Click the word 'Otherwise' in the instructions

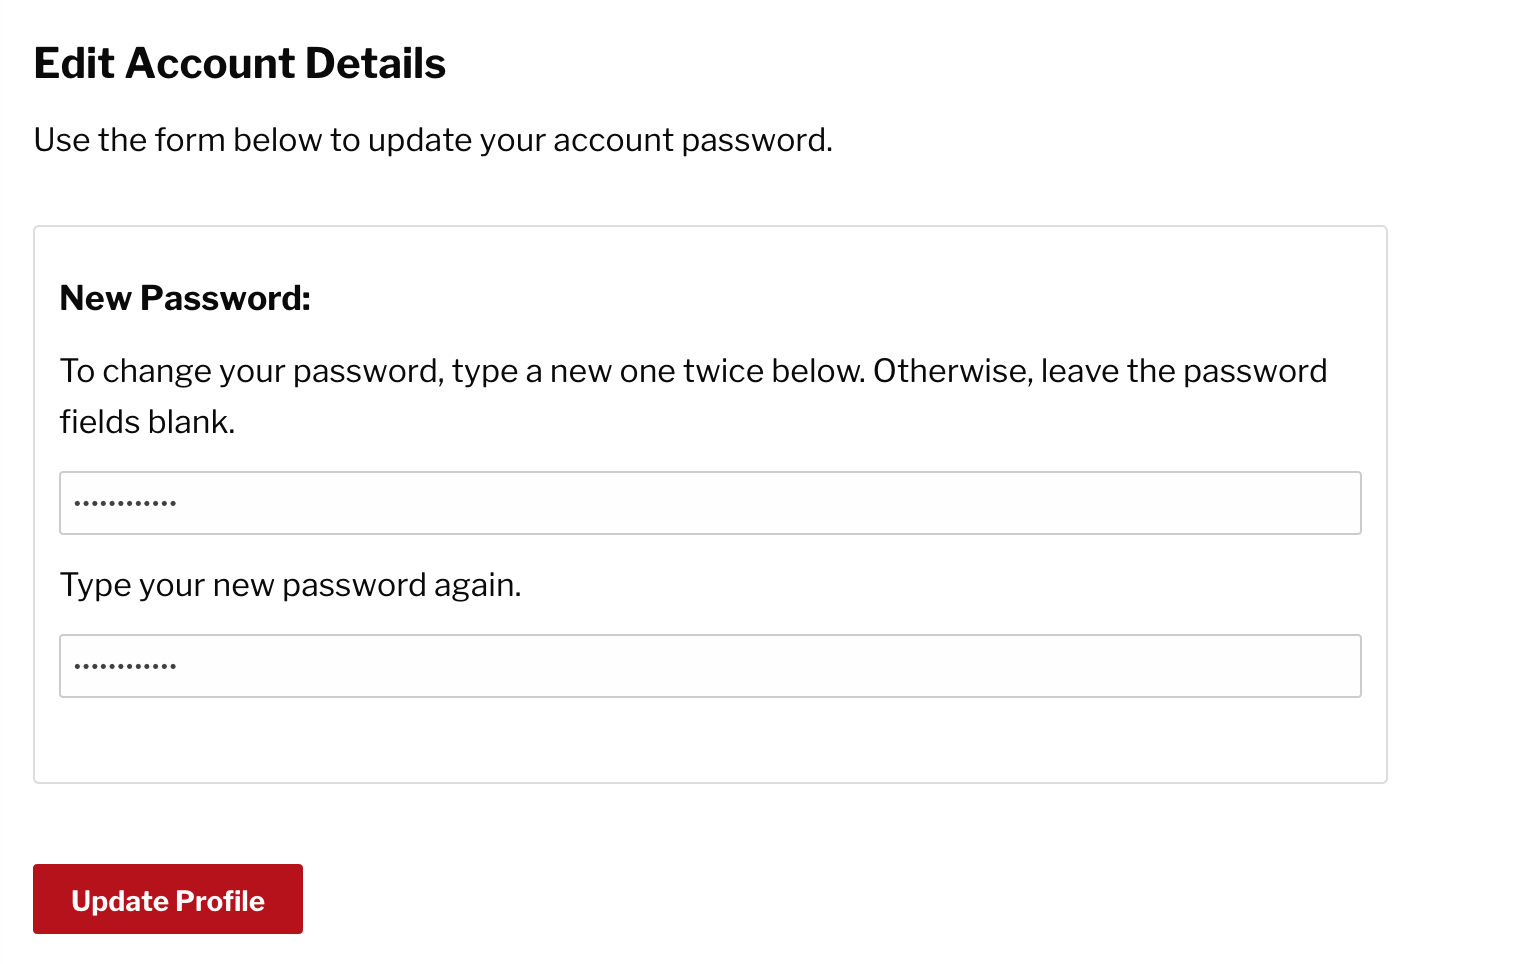point(950,371)
